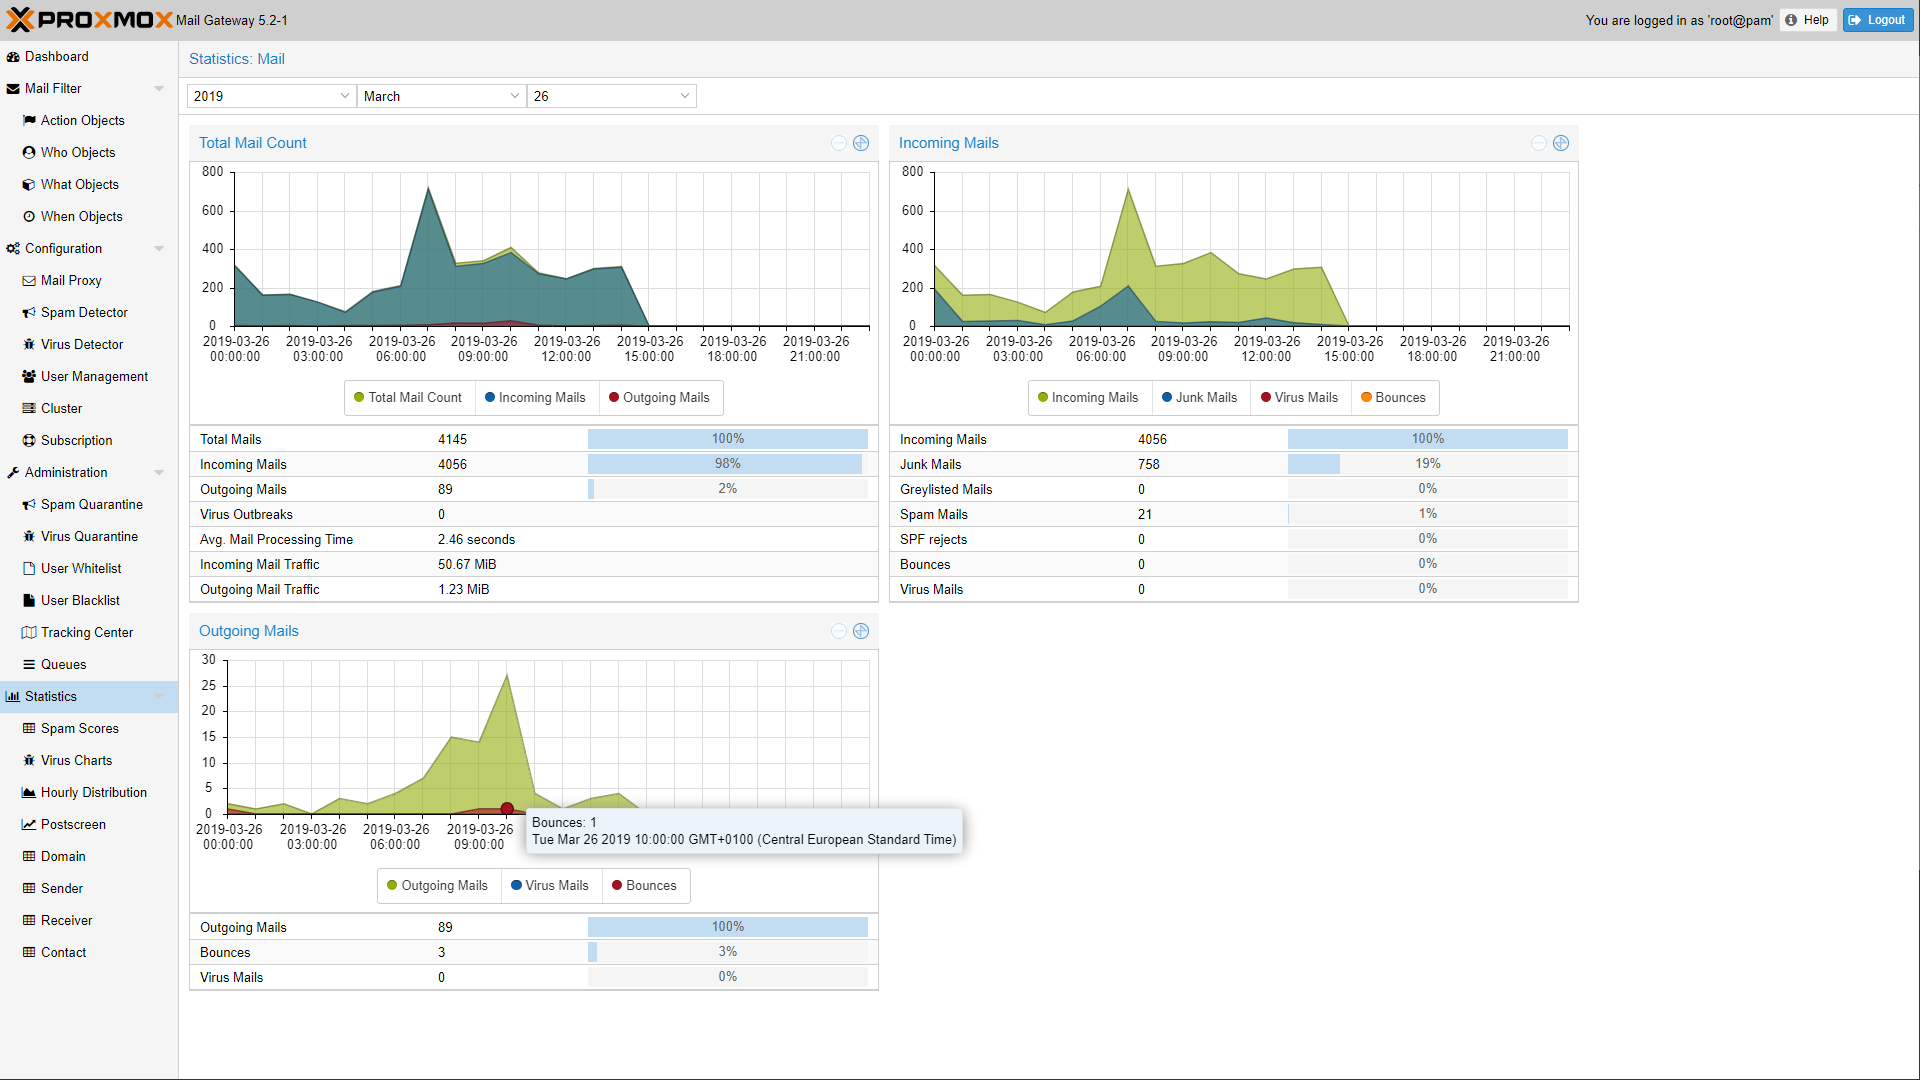Image resolution: width=1920 pixels, height=1080 pixels.
Task: Open the year dropdown showing 2019
Action: (344, 96)
